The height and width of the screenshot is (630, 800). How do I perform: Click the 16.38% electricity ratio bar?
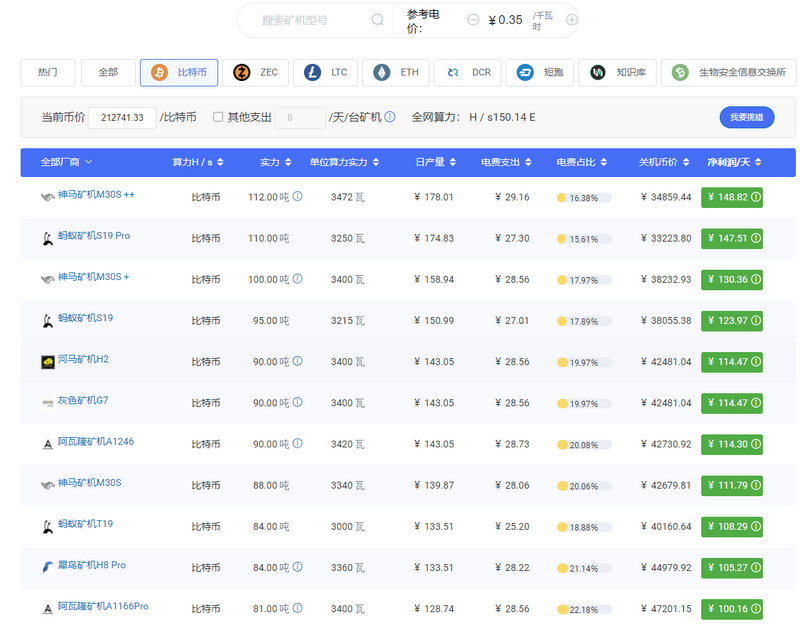click(584, 198)
